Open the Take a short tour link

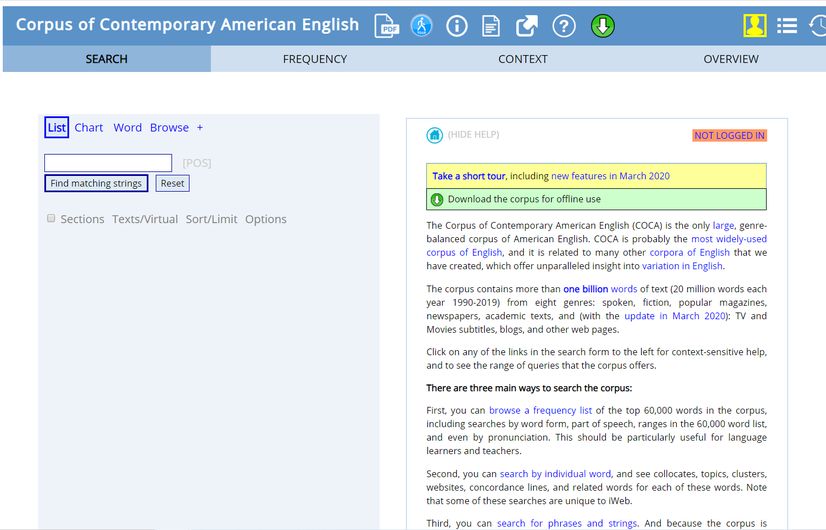pyautogui.click(x=469, y=176)
